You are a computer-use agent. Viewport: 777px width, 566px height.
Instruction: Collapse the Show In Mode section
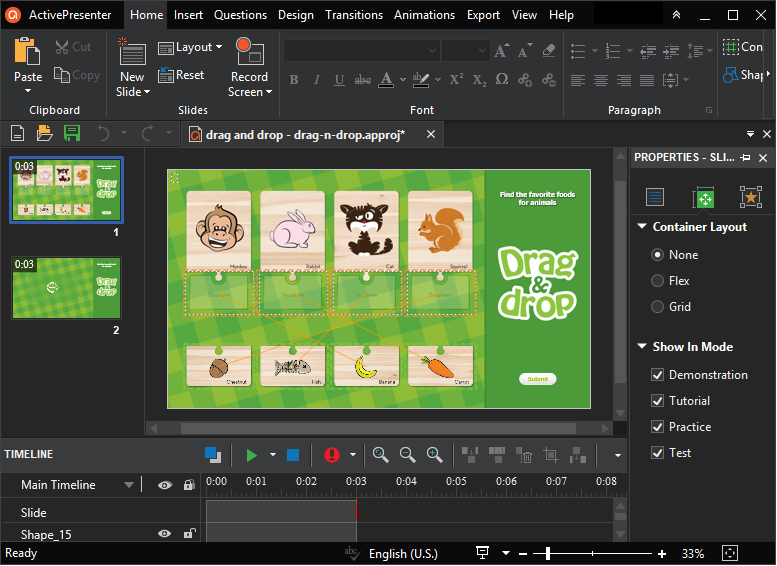(x=642, y=347)
